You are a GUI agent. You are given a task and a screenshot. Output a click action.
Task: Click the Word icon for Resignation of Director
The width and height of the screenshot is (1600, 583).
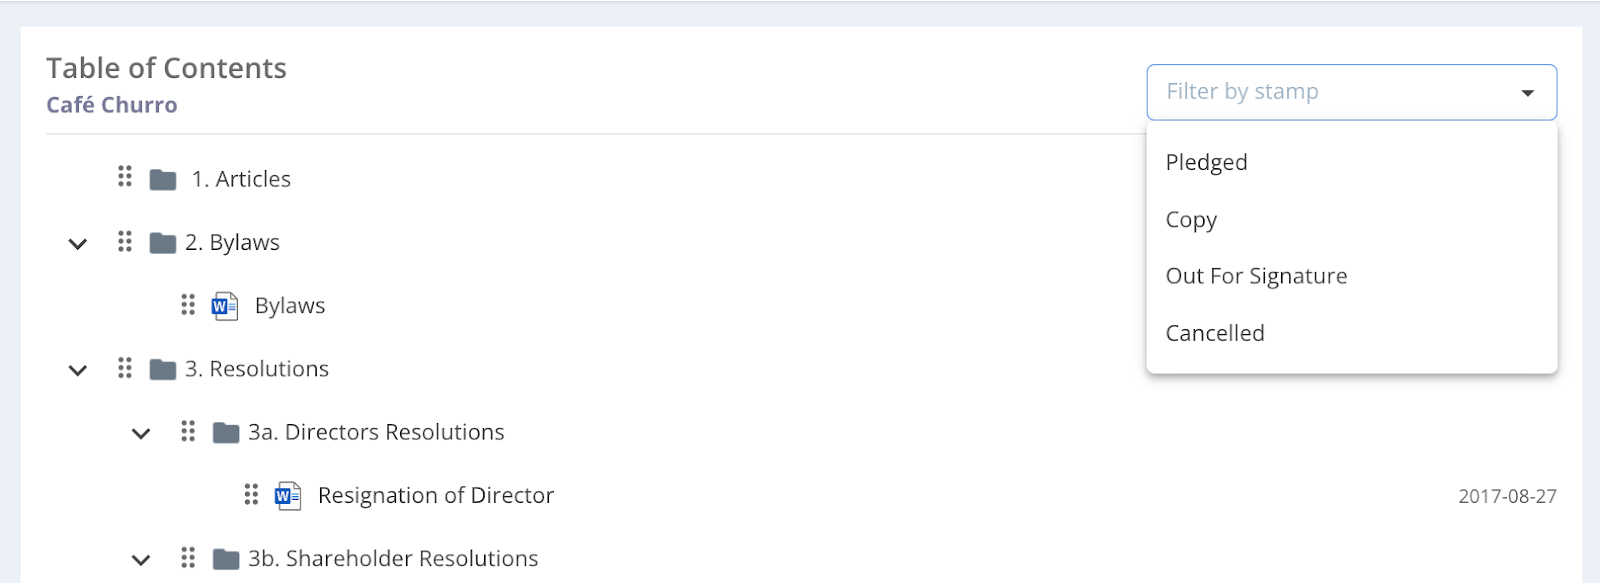click(x=288, y=496)
